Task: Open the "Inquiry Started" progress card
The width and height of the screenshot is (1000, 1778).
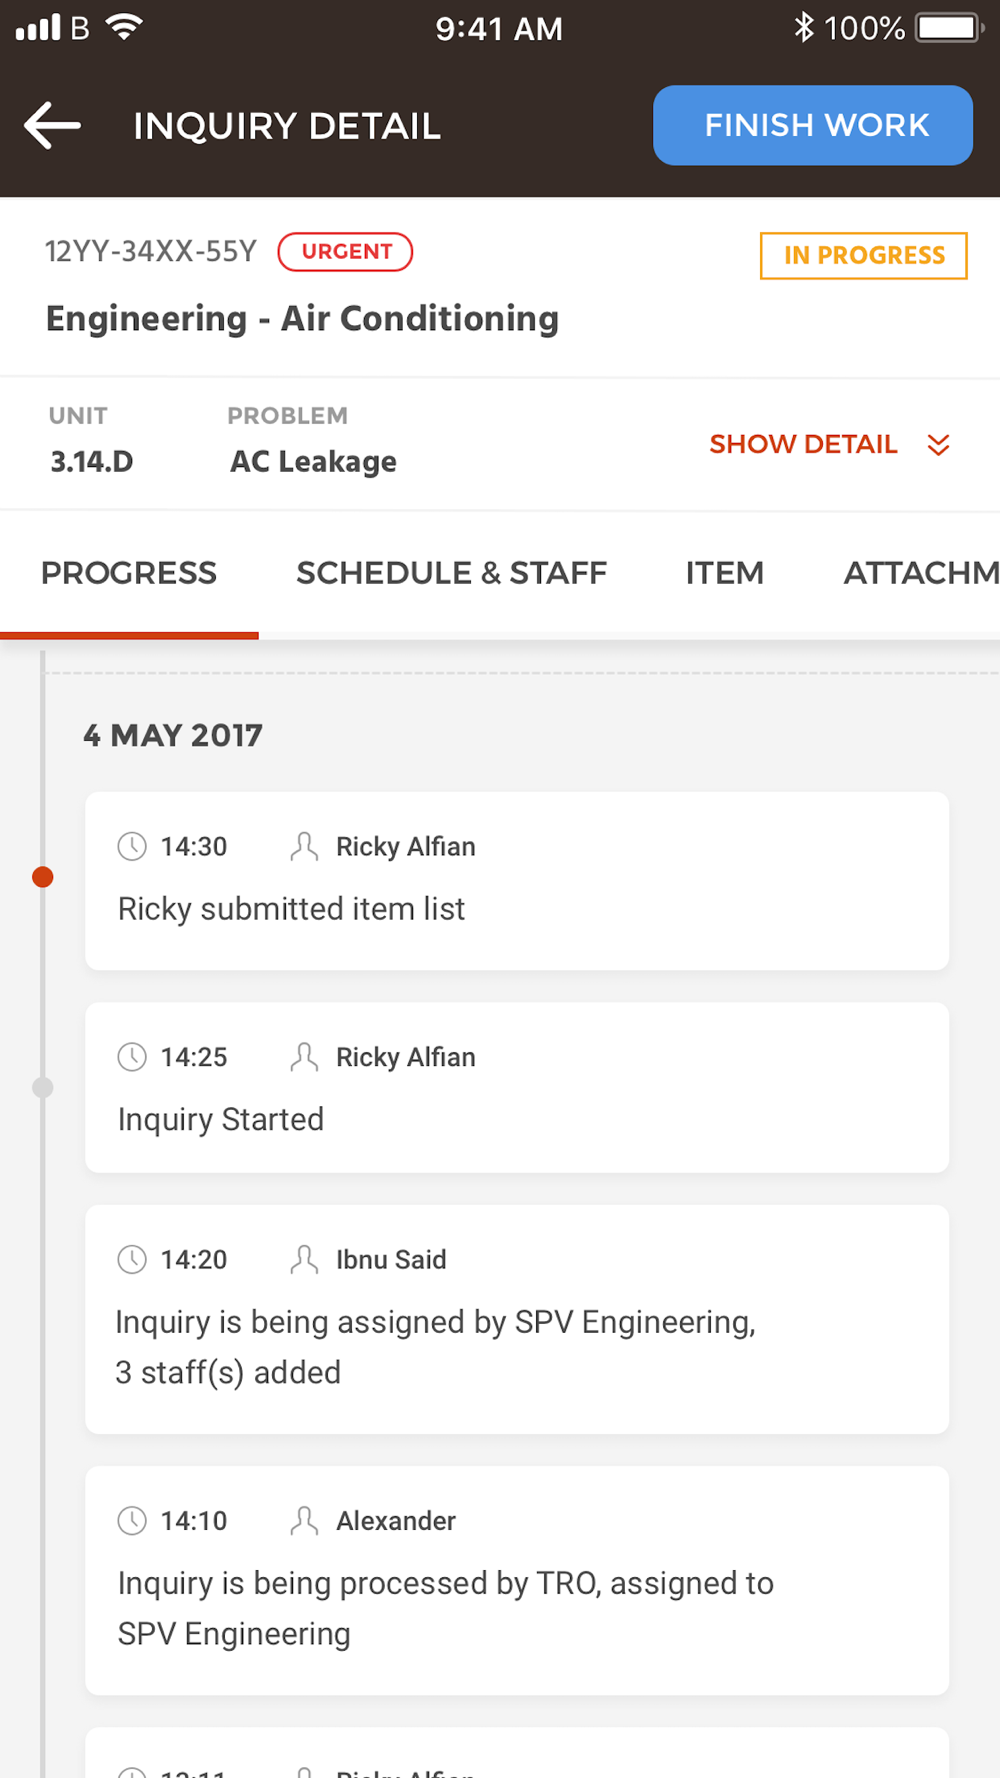Action: pos(516,1088)
